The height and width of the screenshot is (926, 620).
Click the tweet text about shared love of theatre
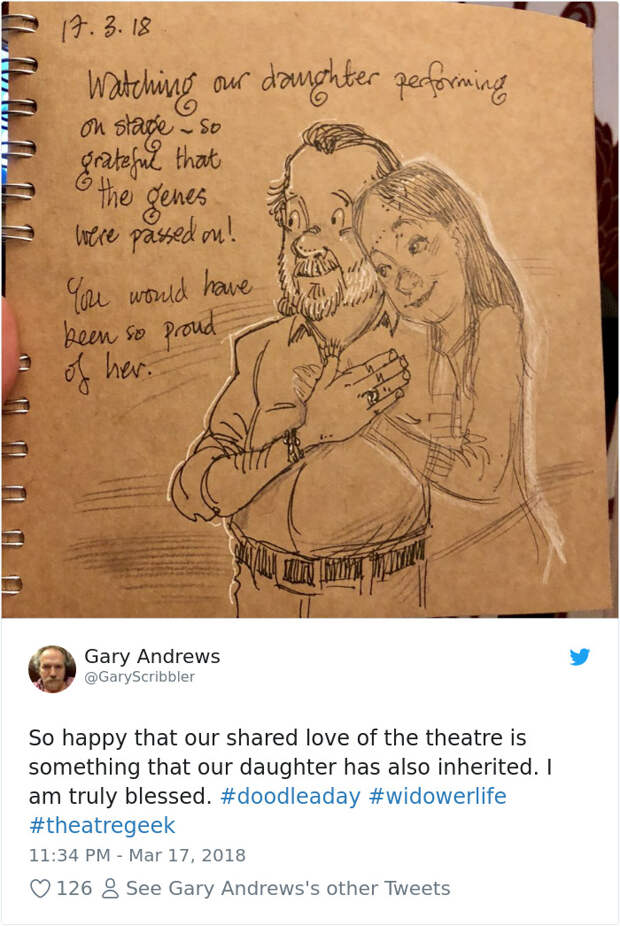coord(290,767)
